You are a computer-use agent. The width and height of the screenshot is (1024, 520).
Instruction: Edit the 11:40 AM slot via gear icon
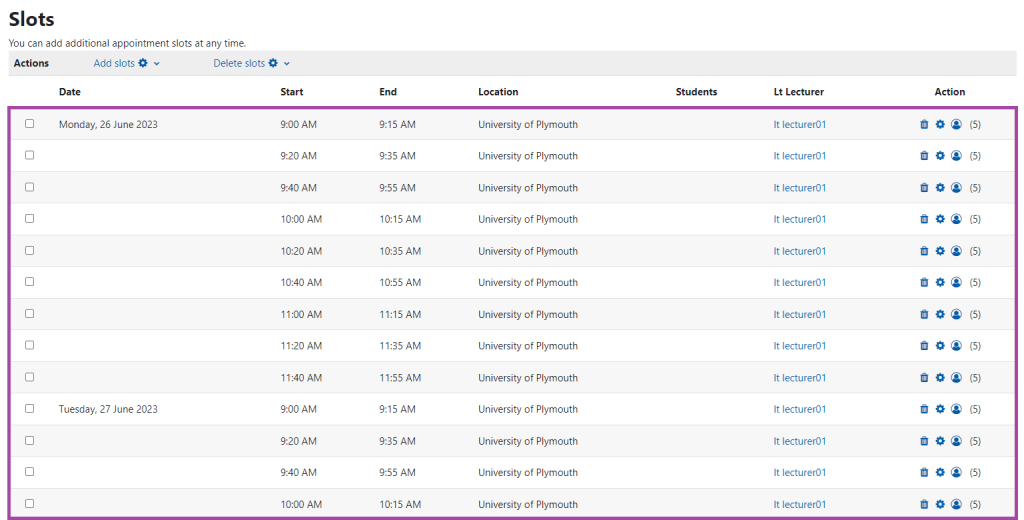point(940,378)
